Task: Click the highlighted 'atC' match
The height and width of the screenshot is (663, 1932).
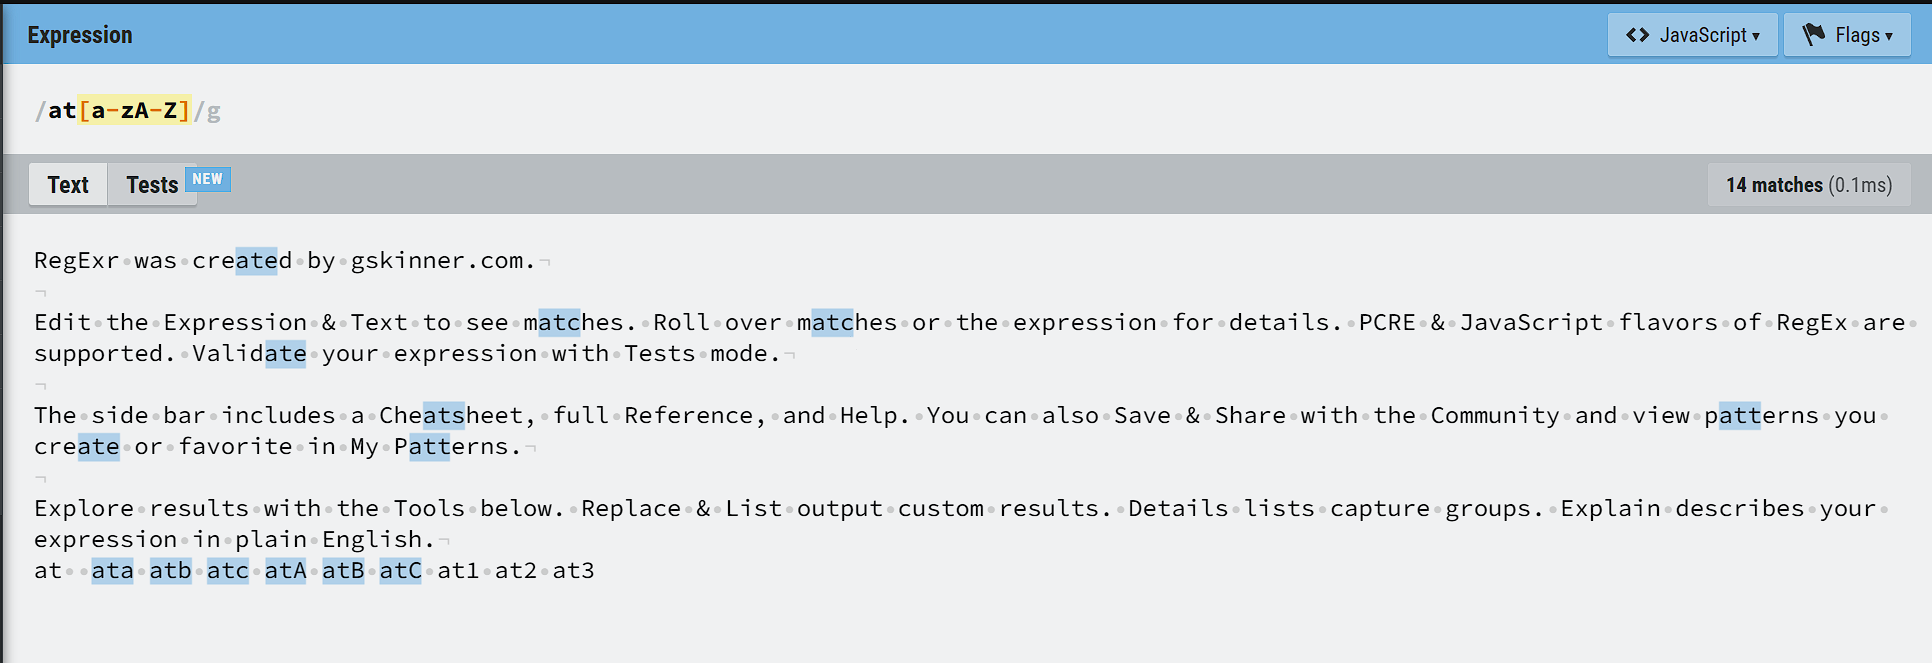Action: point(400,570)
